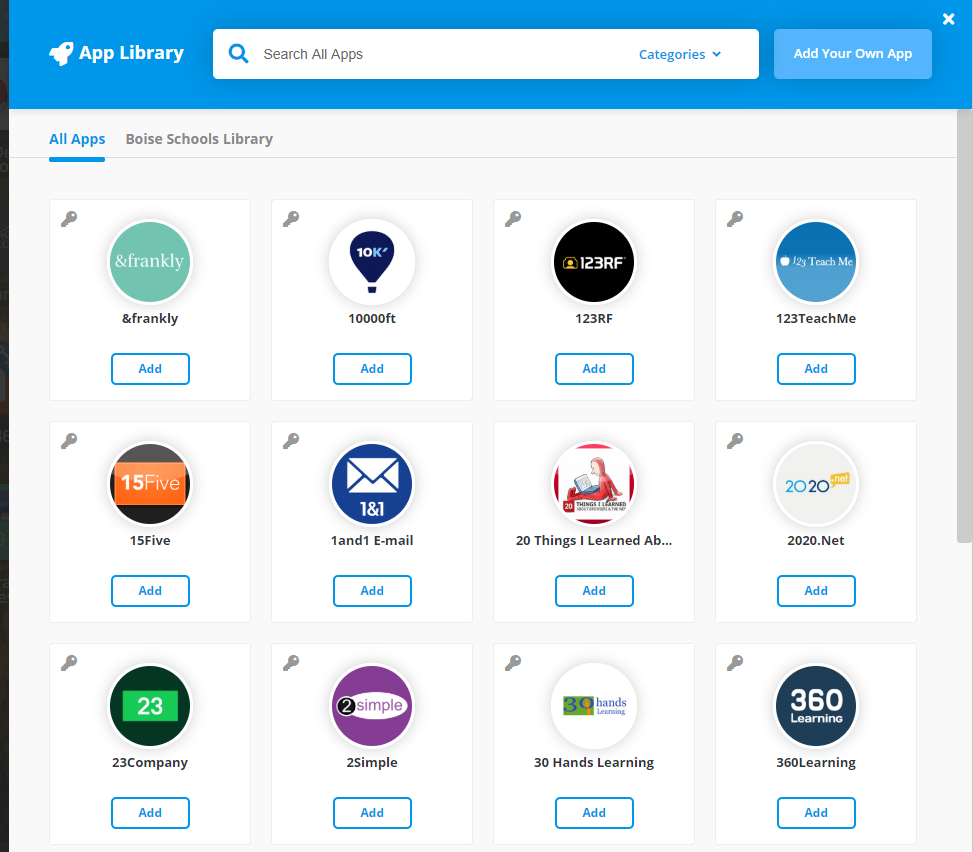
Task: Click the key icon on 360Learning card
Action: click(735, 663)
